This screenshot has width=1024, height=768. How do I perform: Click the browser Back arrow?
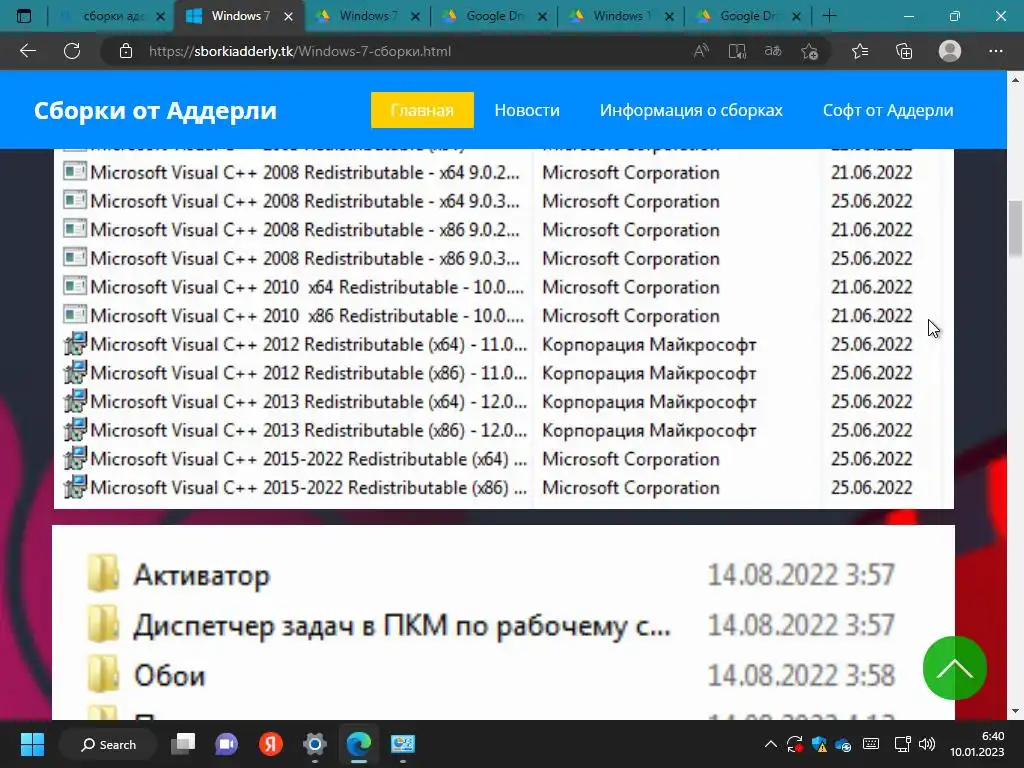(27, 51)
